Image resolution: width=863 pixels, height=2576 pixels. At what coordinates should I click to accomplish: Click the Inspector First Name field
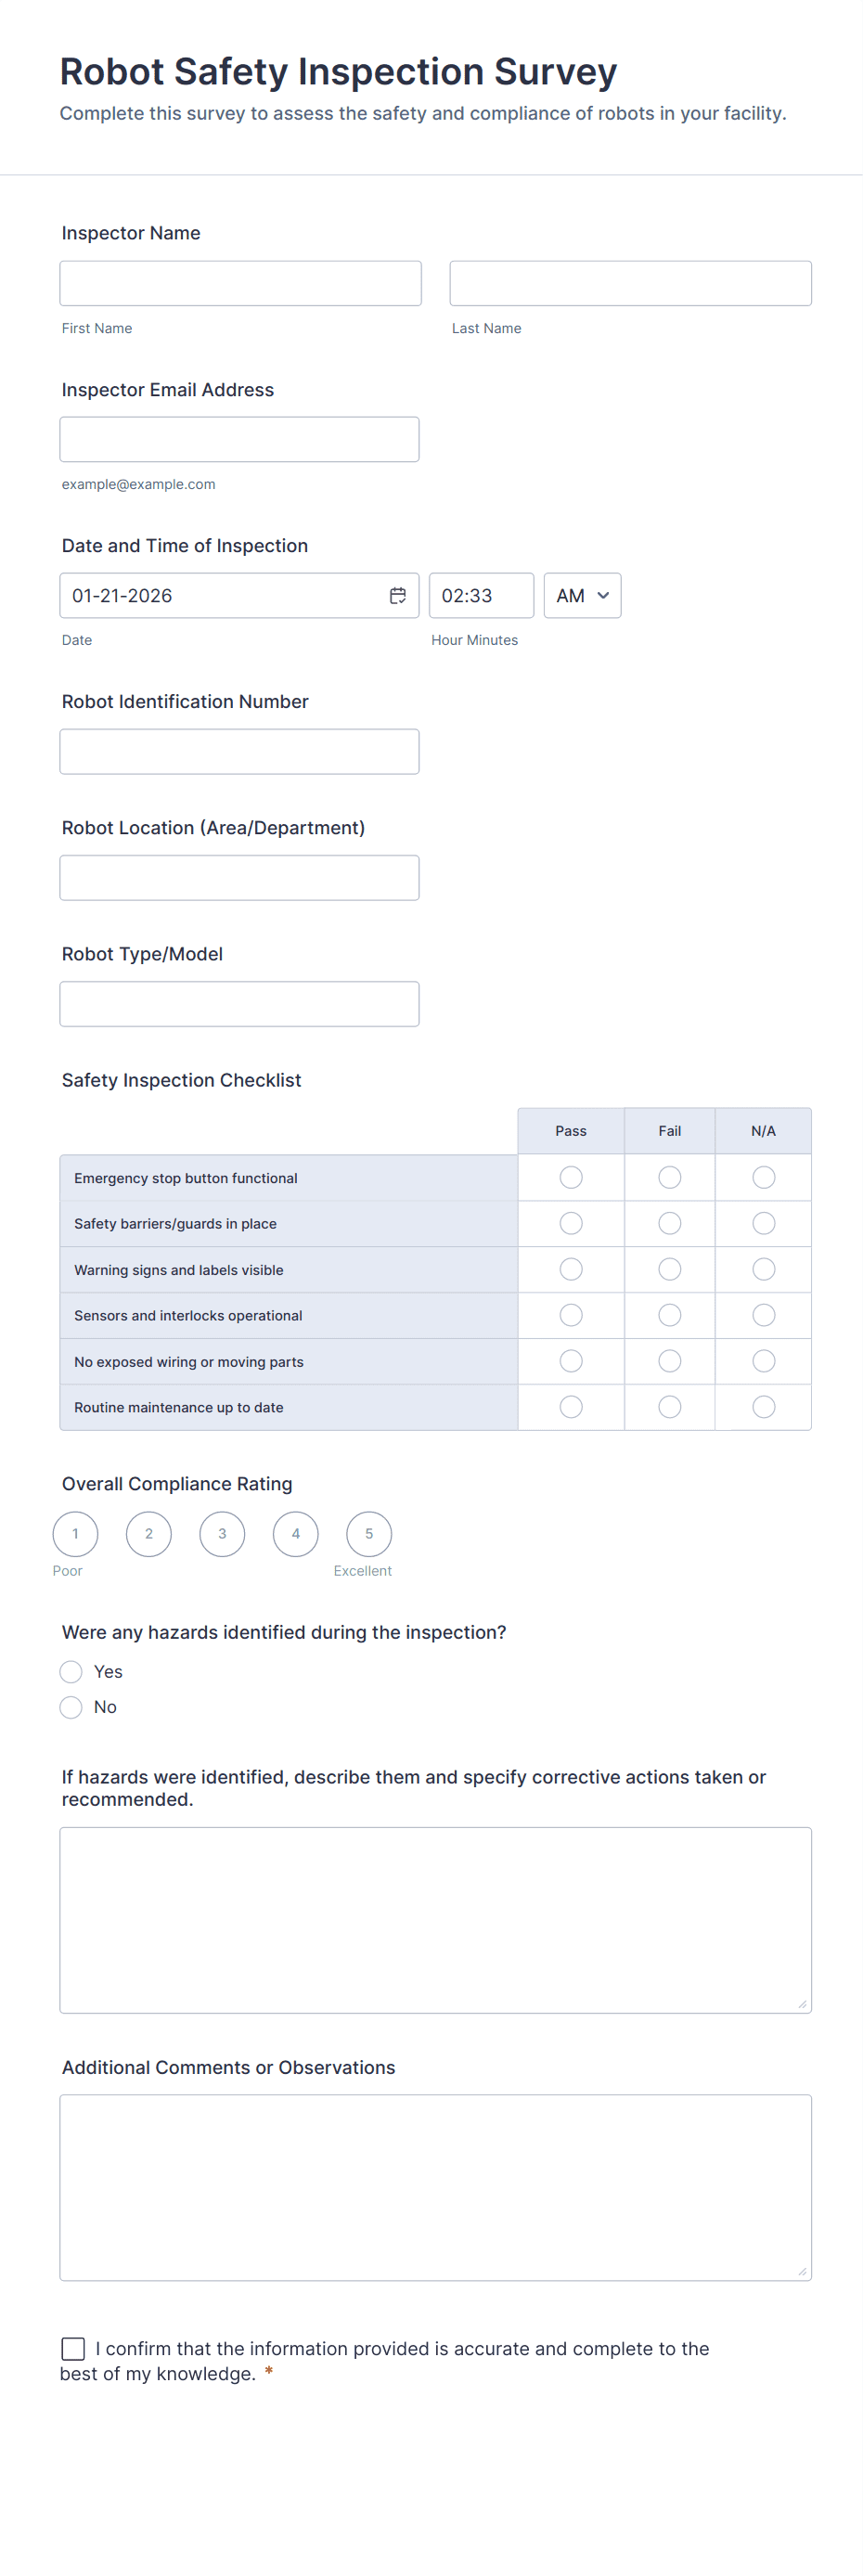[x=240, y=284]
